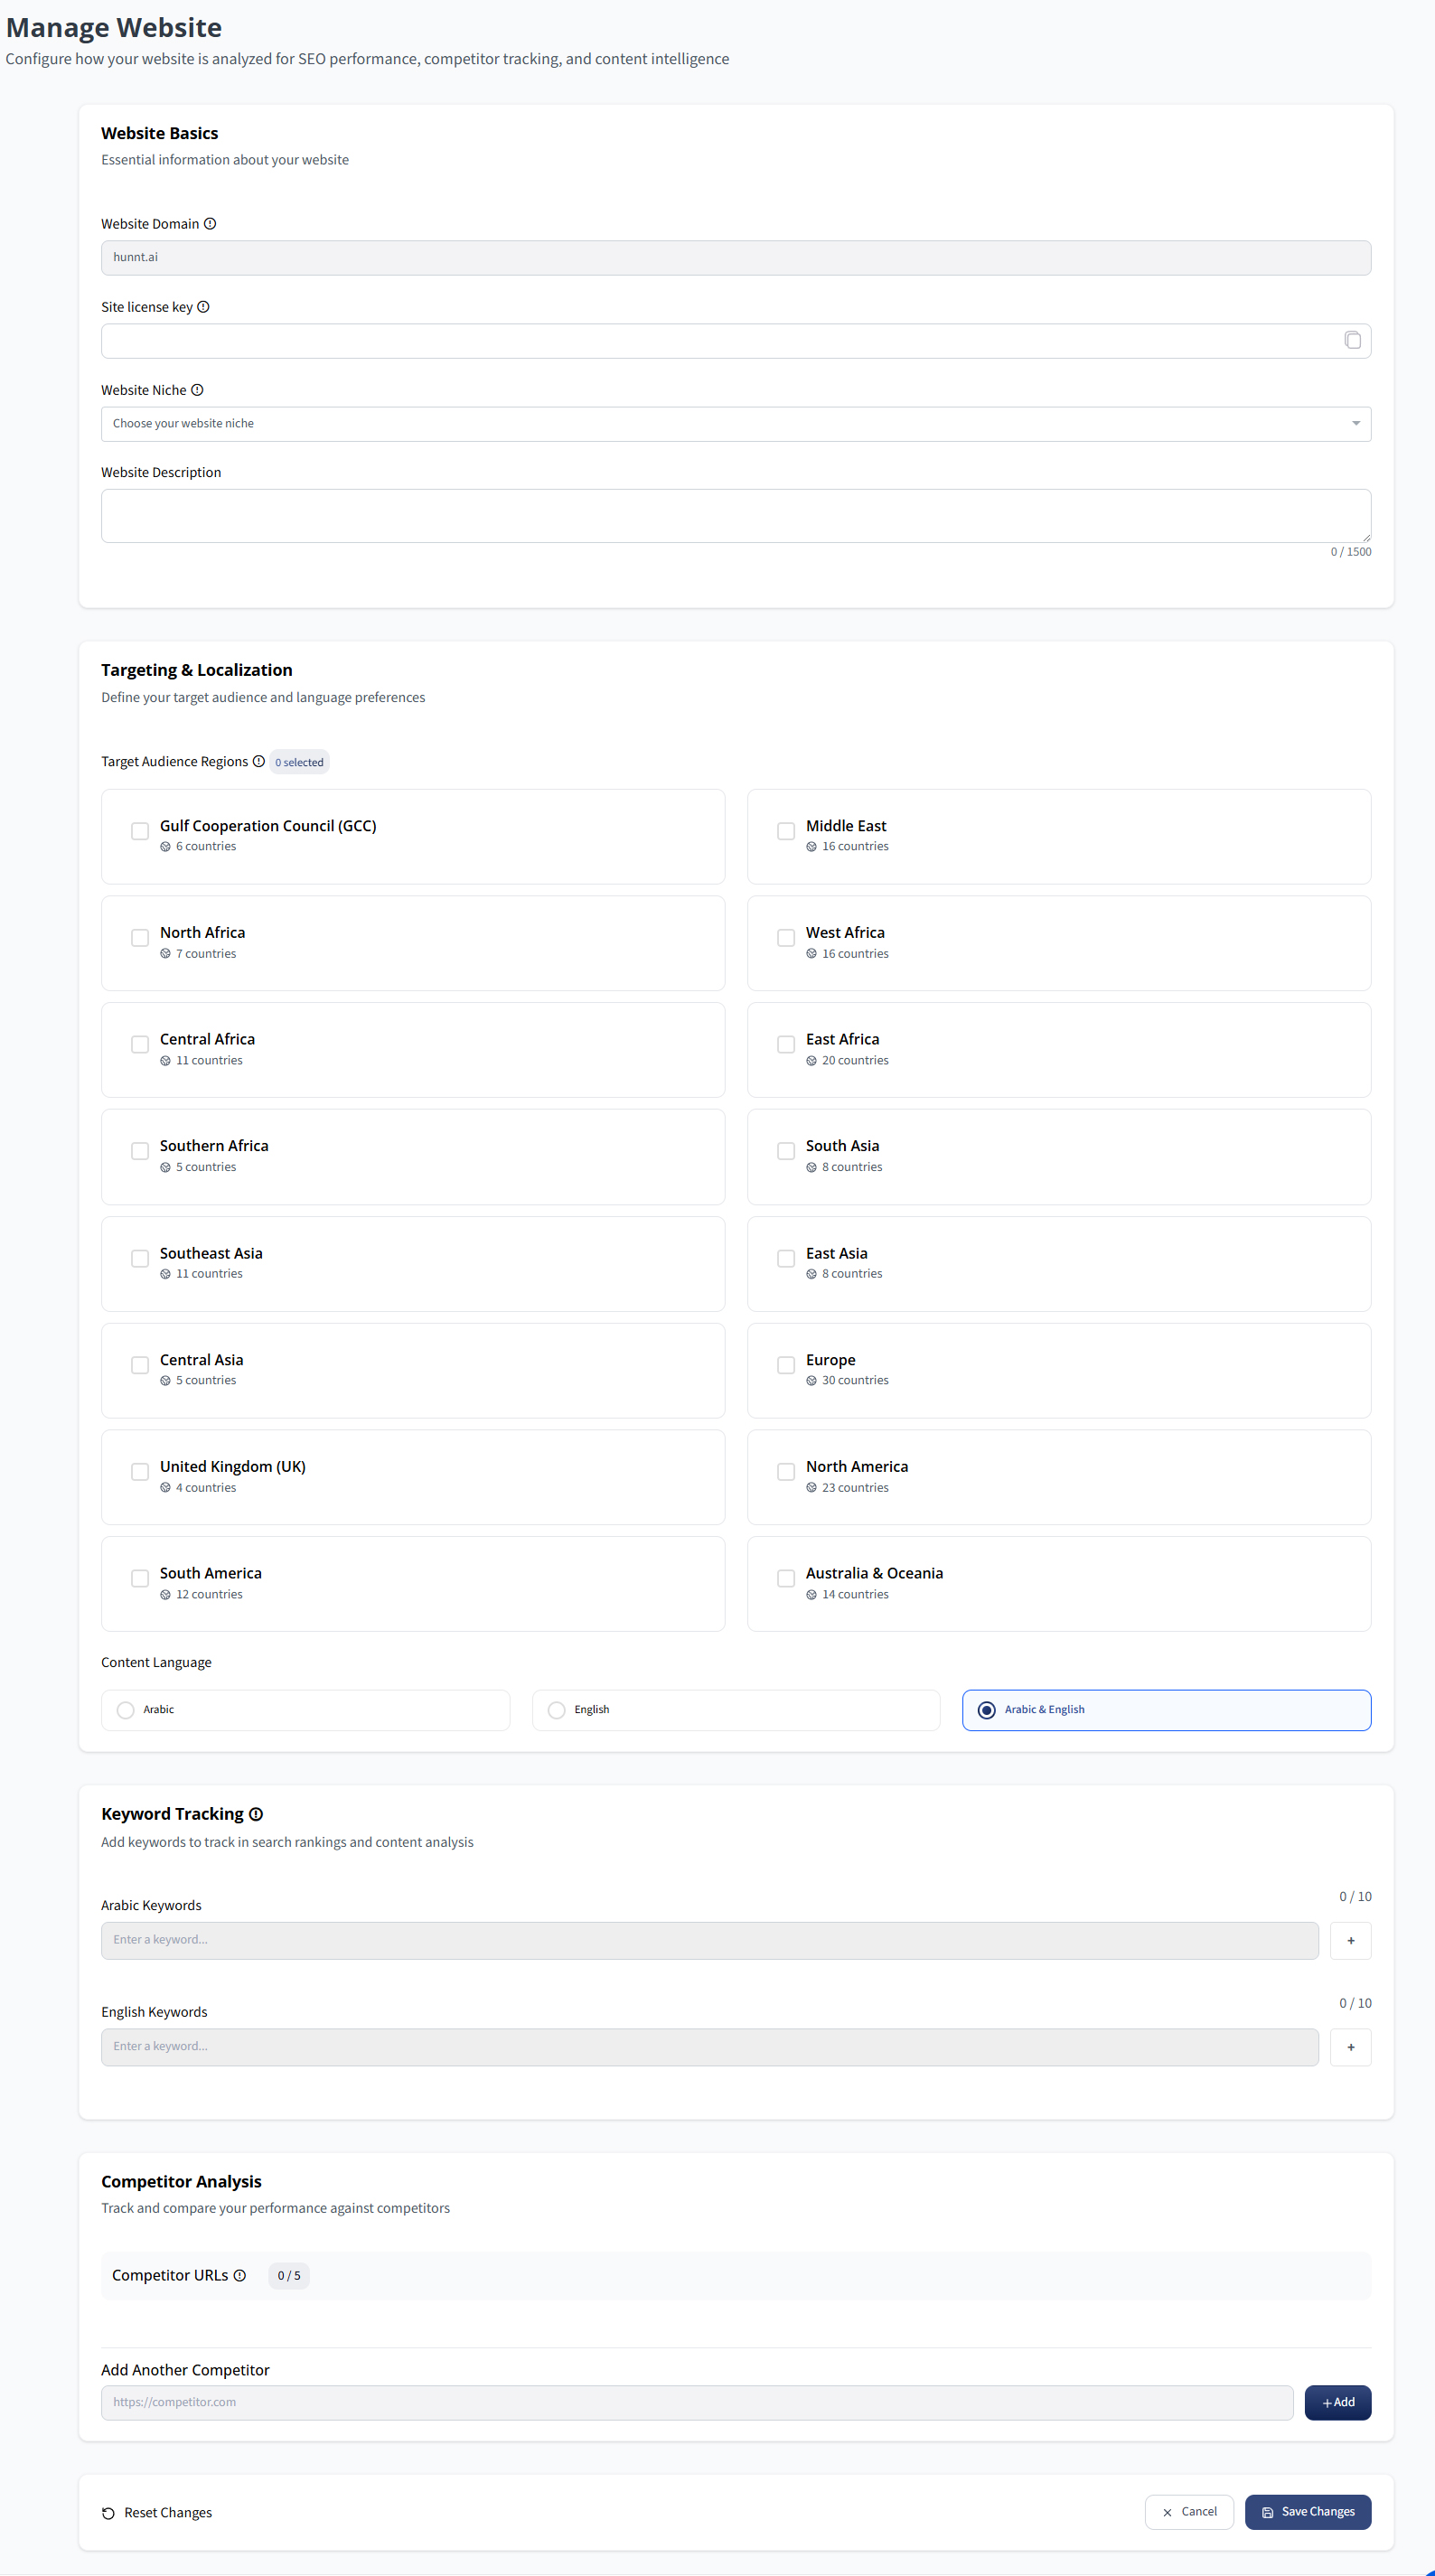Copy the site license key
Image resolution: width=1435 pixels, height=2576 pixels.
pos(1352,341)
